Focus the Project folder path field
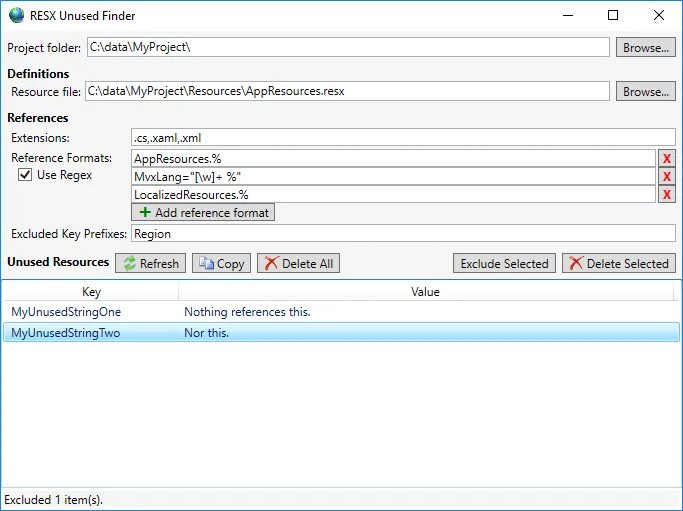This screenshot has height=511, width=683. (x=348, y=47)
